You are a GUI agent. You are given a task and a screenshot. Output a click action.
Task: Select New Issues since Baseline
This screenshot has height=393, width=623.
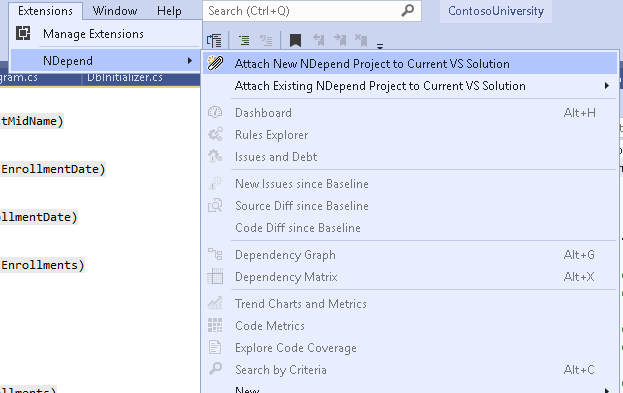click(410, 184)
